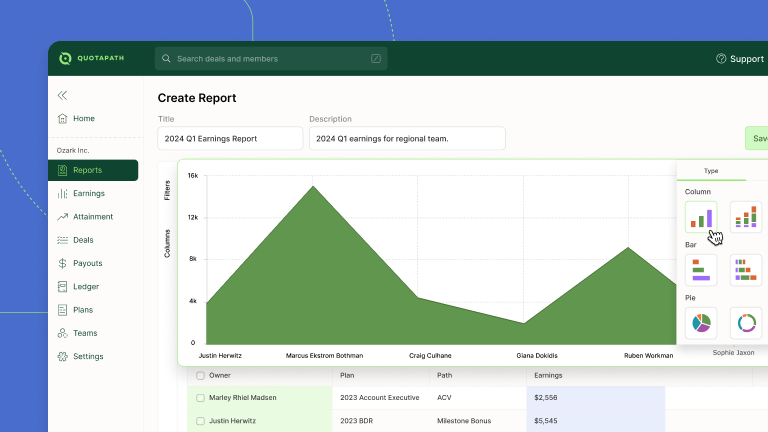Click the QuotaPath logo
The width and height of the screenshot is (768, 432).
92,58
